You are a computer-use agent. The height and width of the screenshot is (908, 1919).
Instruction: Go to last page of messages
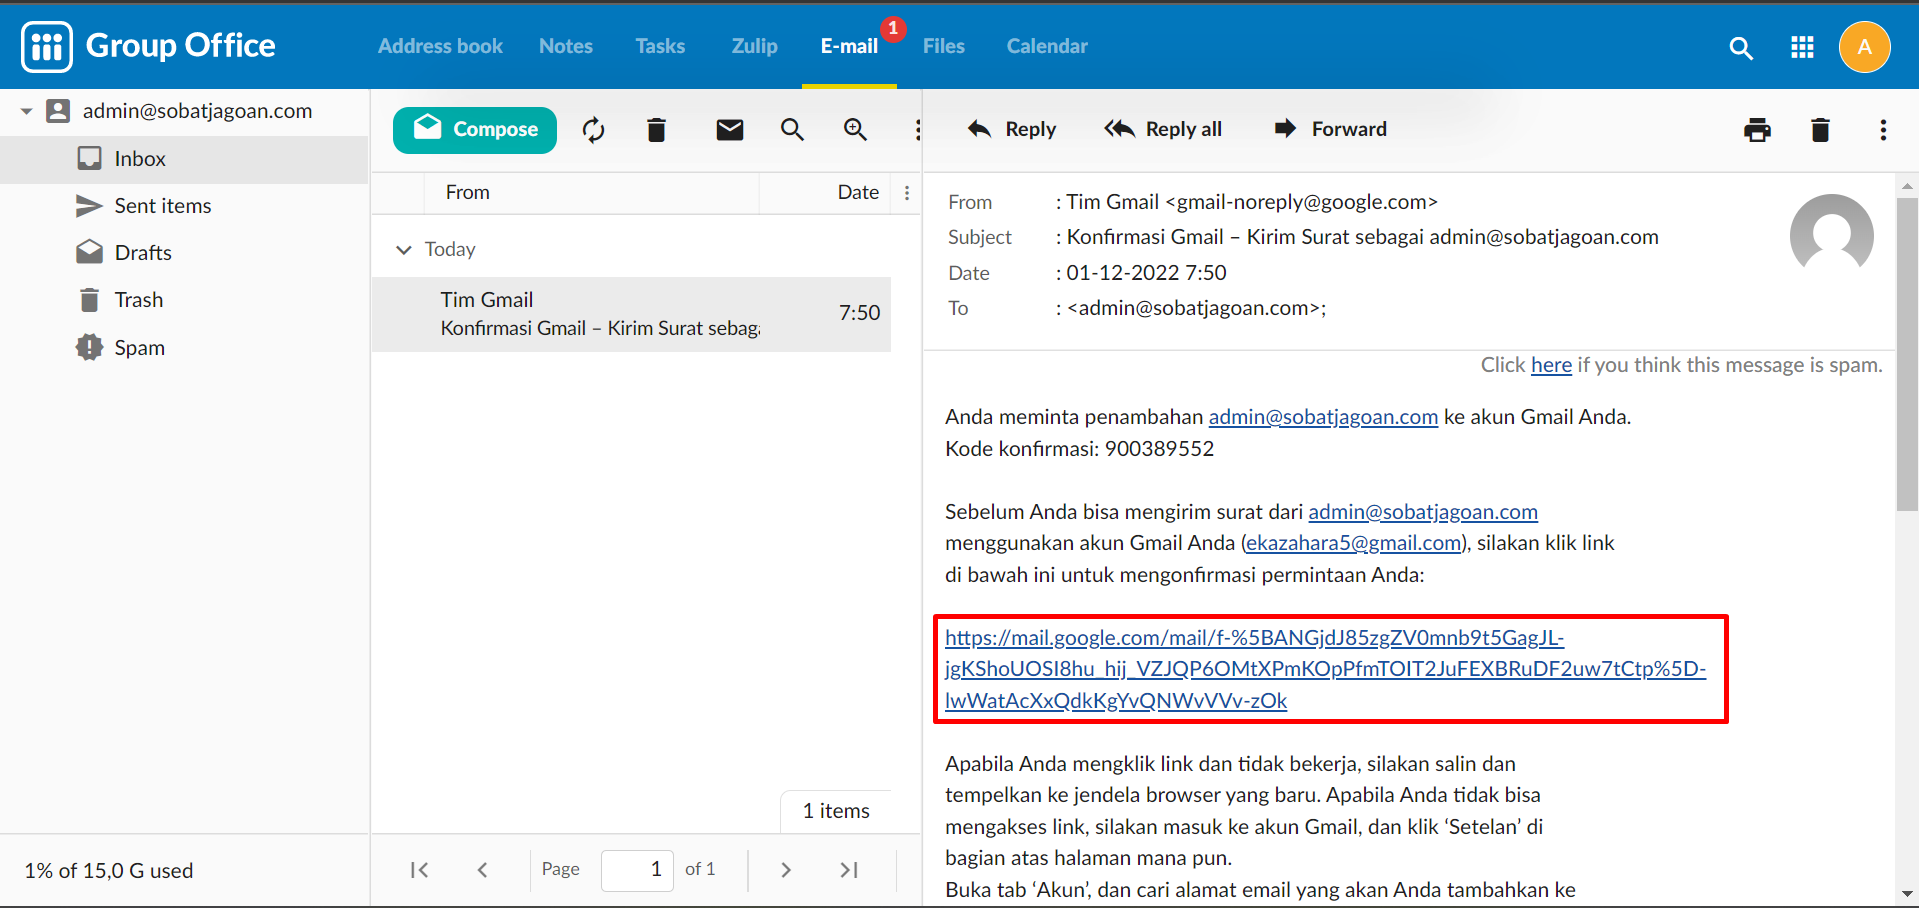[849, 870]
